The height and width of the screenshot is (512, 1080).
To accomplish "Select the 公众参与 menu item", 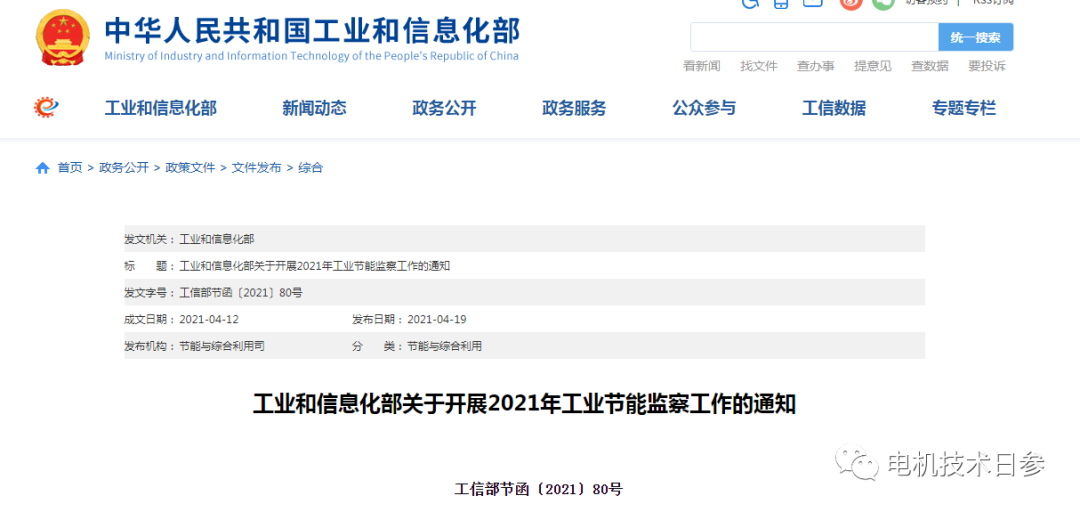I will coord(704,108).
